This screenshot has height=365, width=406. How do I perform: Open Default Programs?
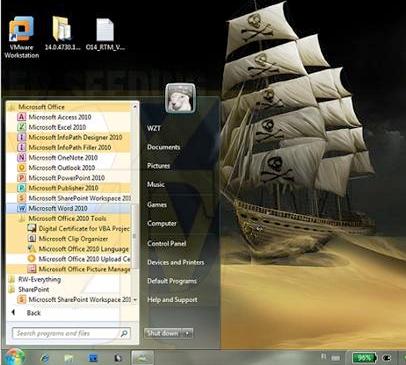[172, 281]
